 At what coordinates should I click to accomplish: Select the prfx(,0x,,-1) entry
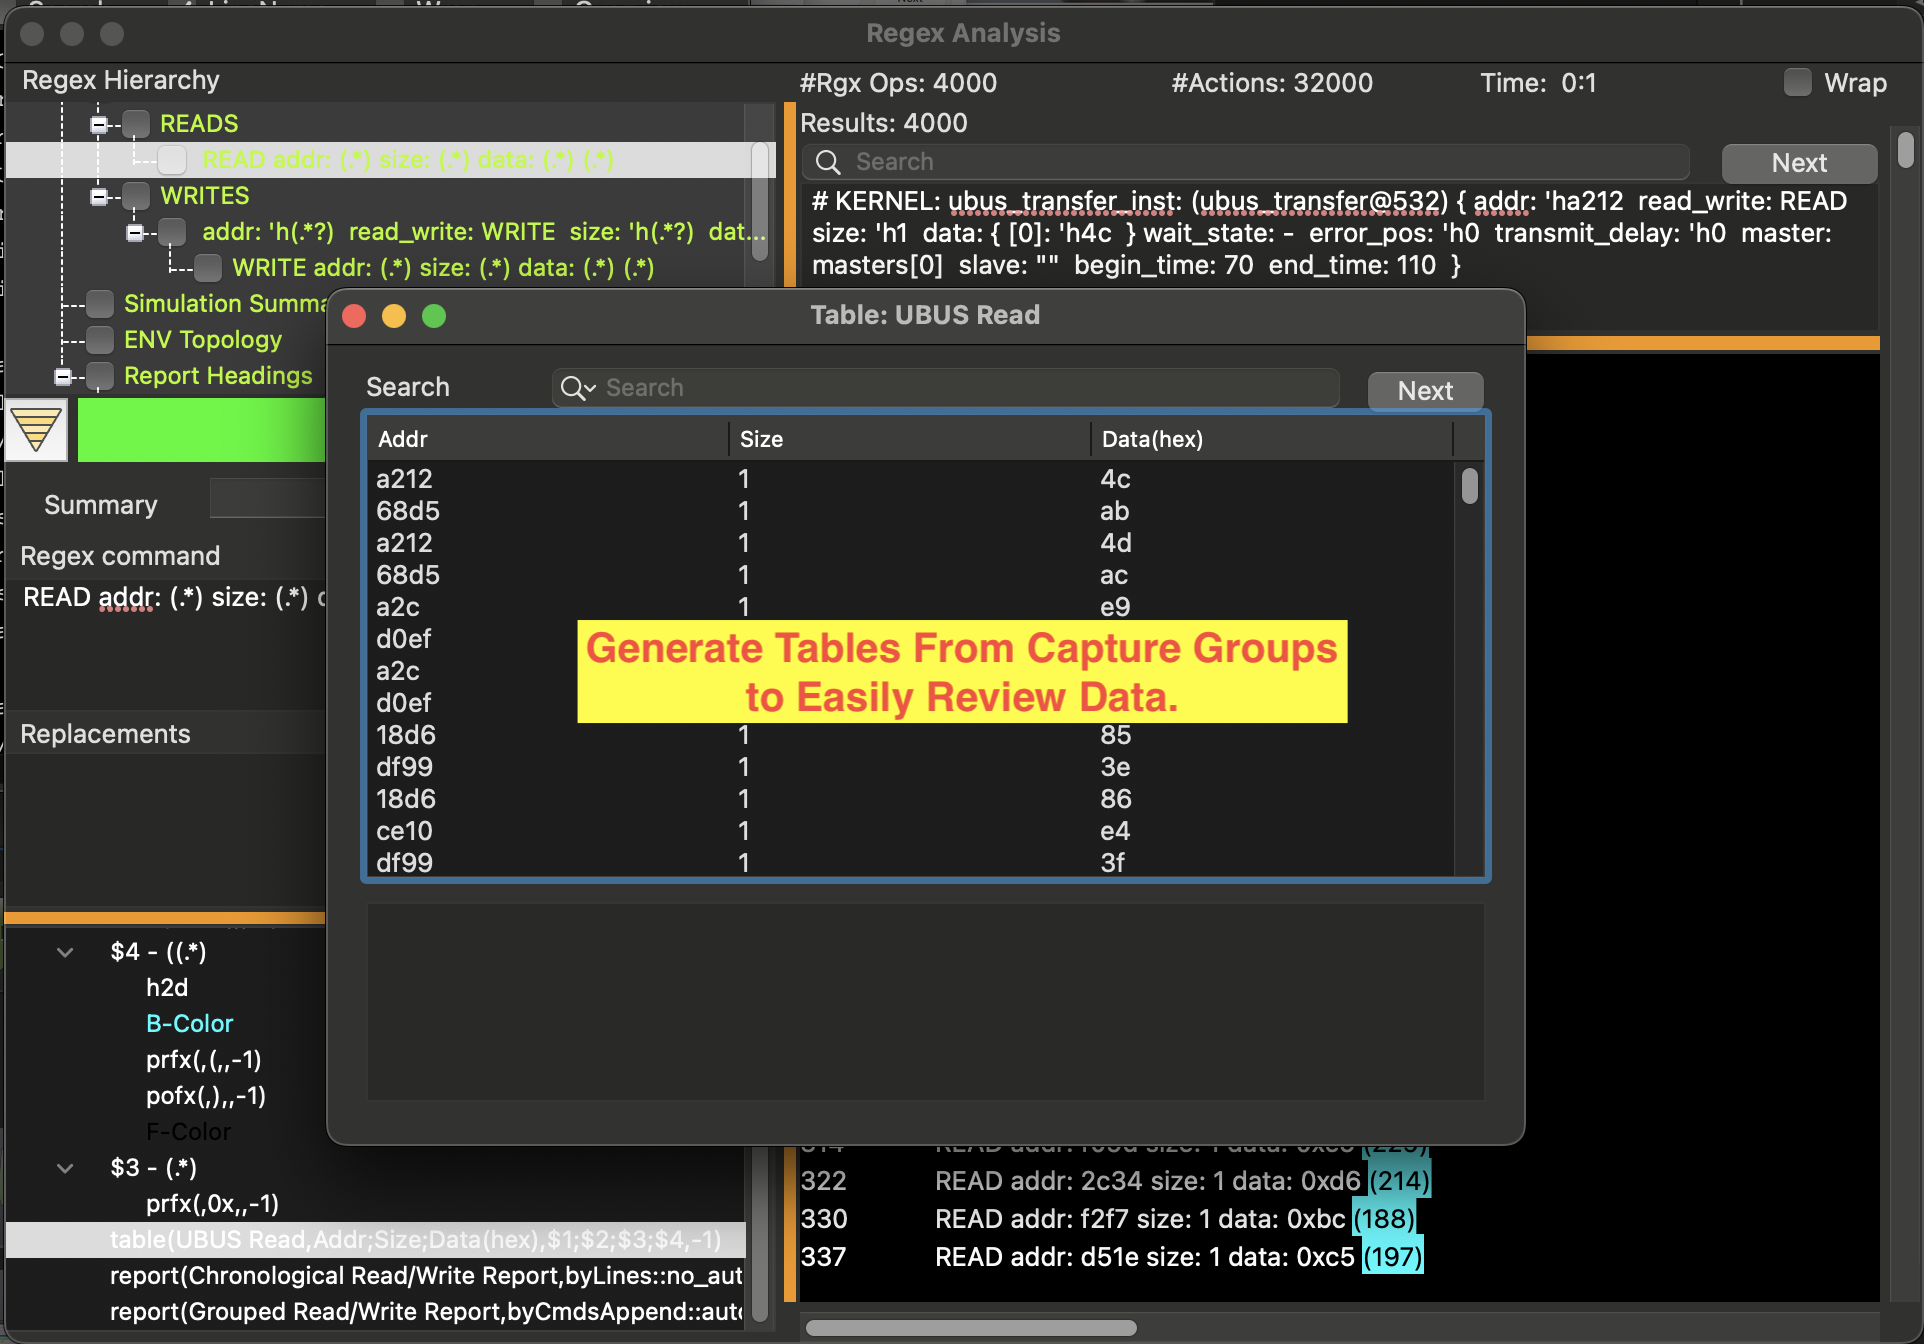(212, 1204)
